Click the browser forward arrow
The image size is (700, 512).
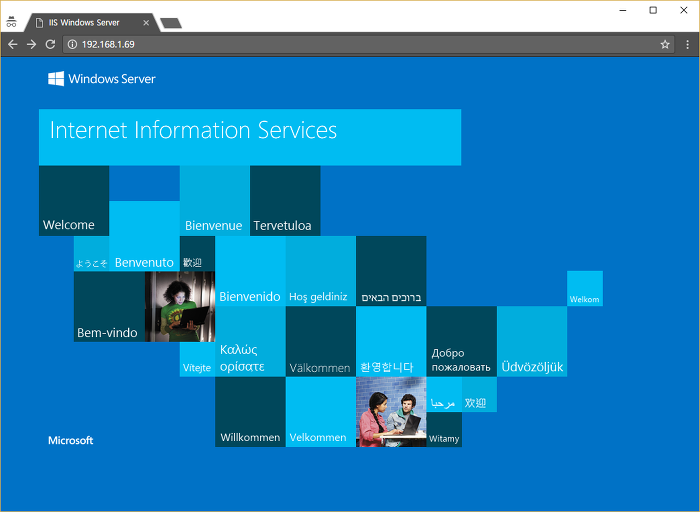point(31,44)
